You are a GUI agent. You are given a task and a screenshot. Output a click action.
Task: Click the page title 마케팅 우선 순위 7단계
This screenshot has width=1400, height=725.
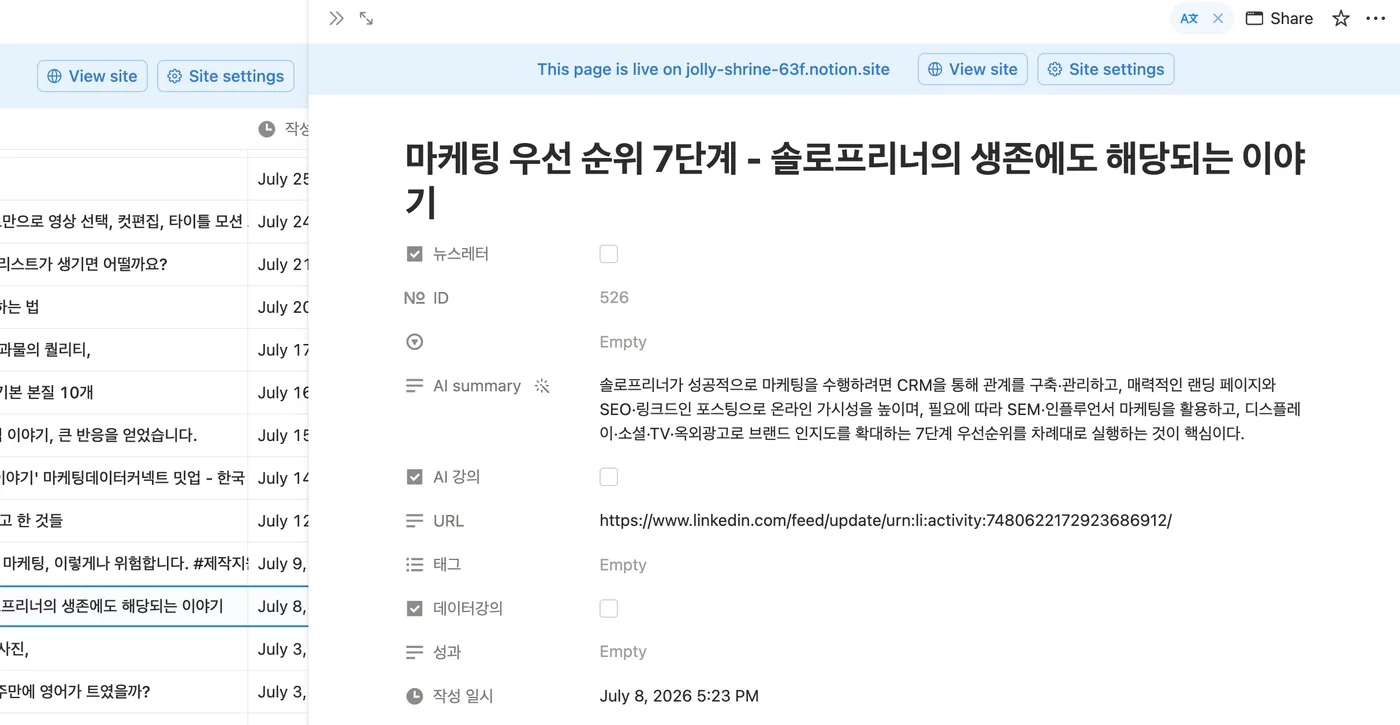(x=856, y=179)
